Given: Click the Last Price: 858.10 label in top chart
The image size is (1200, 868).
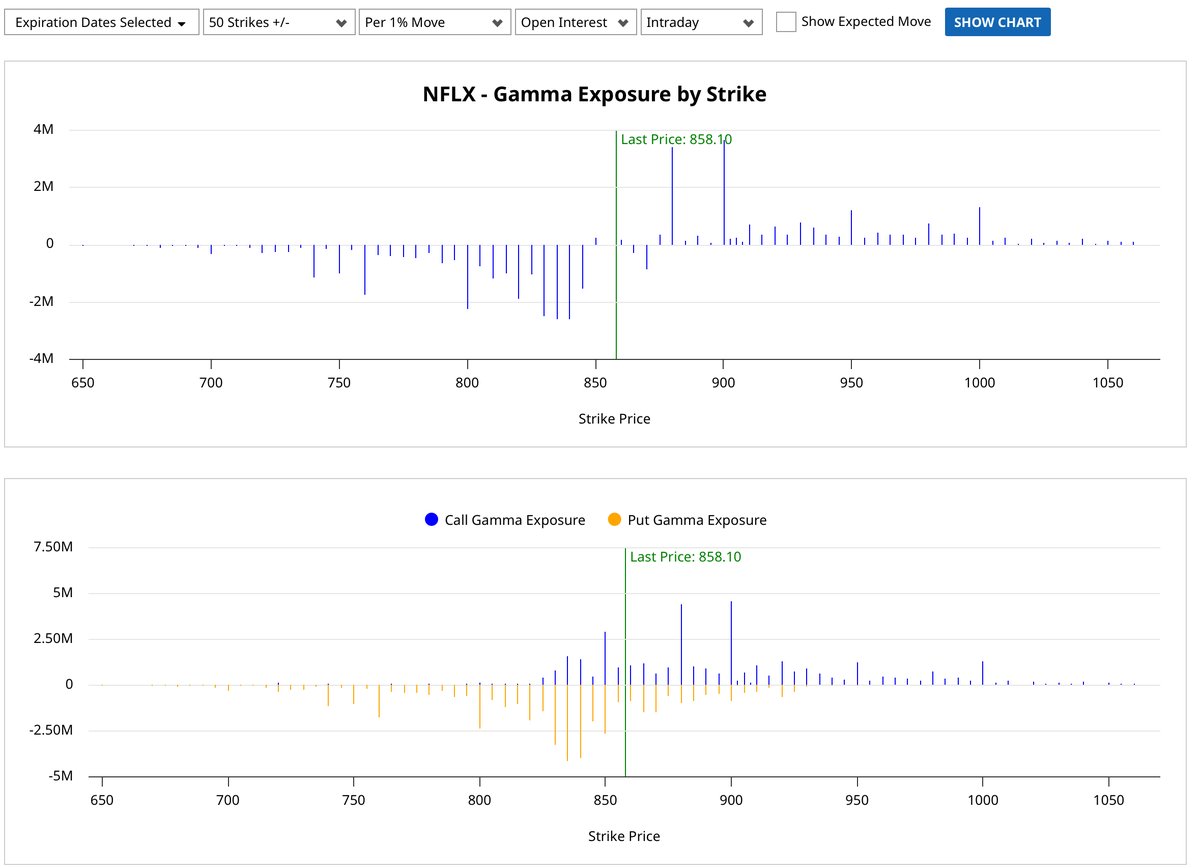Looking at the screenshot, I should tap(676, 140).
